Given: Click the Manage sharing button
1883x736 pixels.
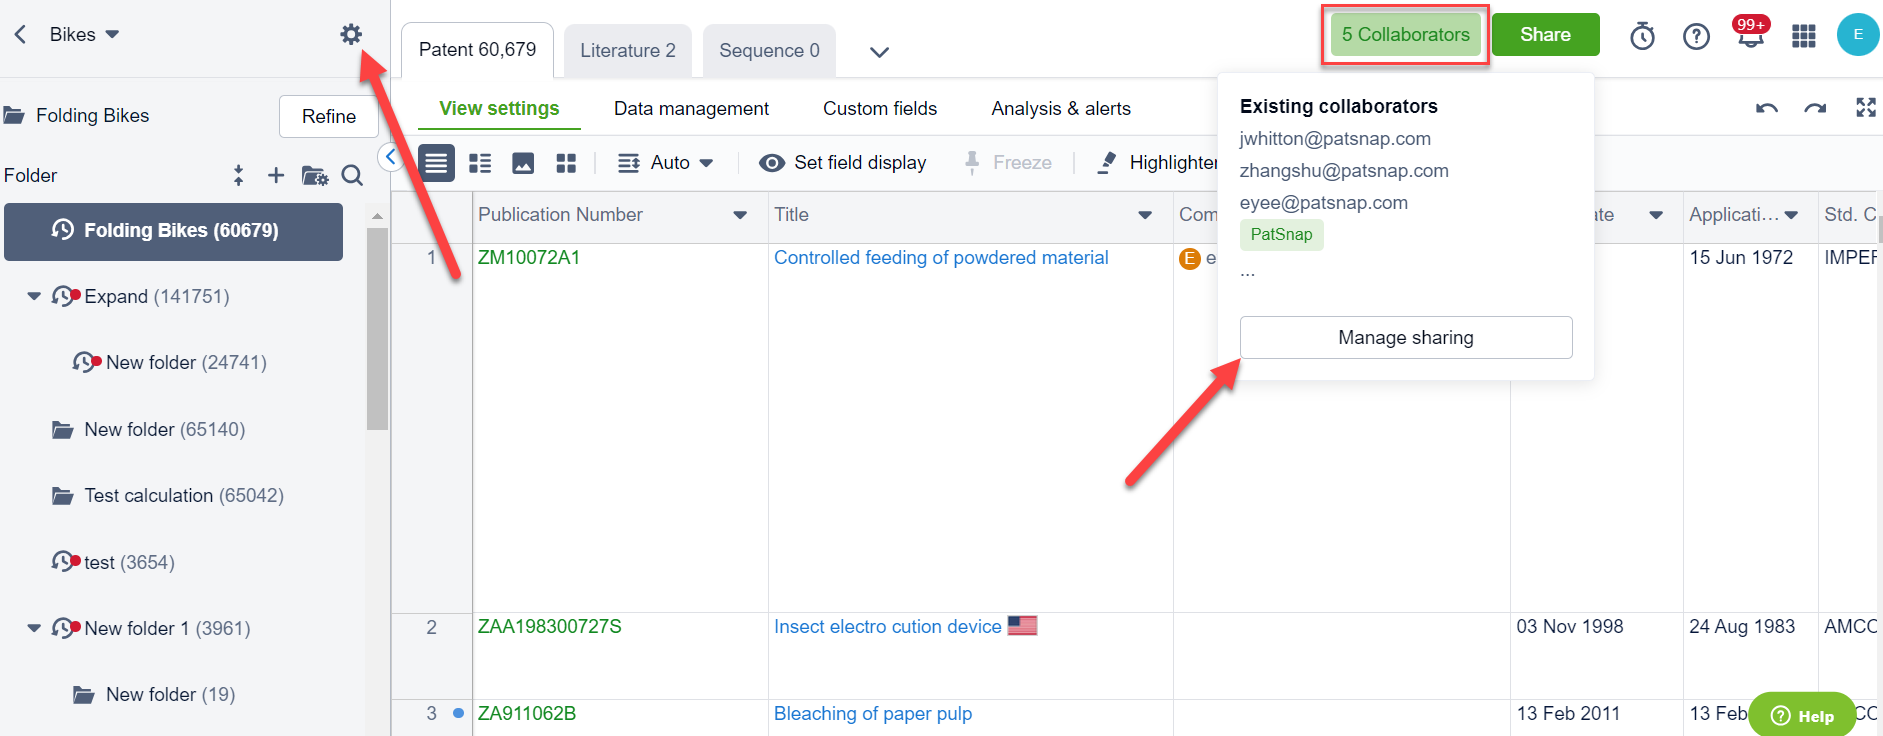Looking at the screenshot, I should pyautogui.click(x=1405, y=338).
